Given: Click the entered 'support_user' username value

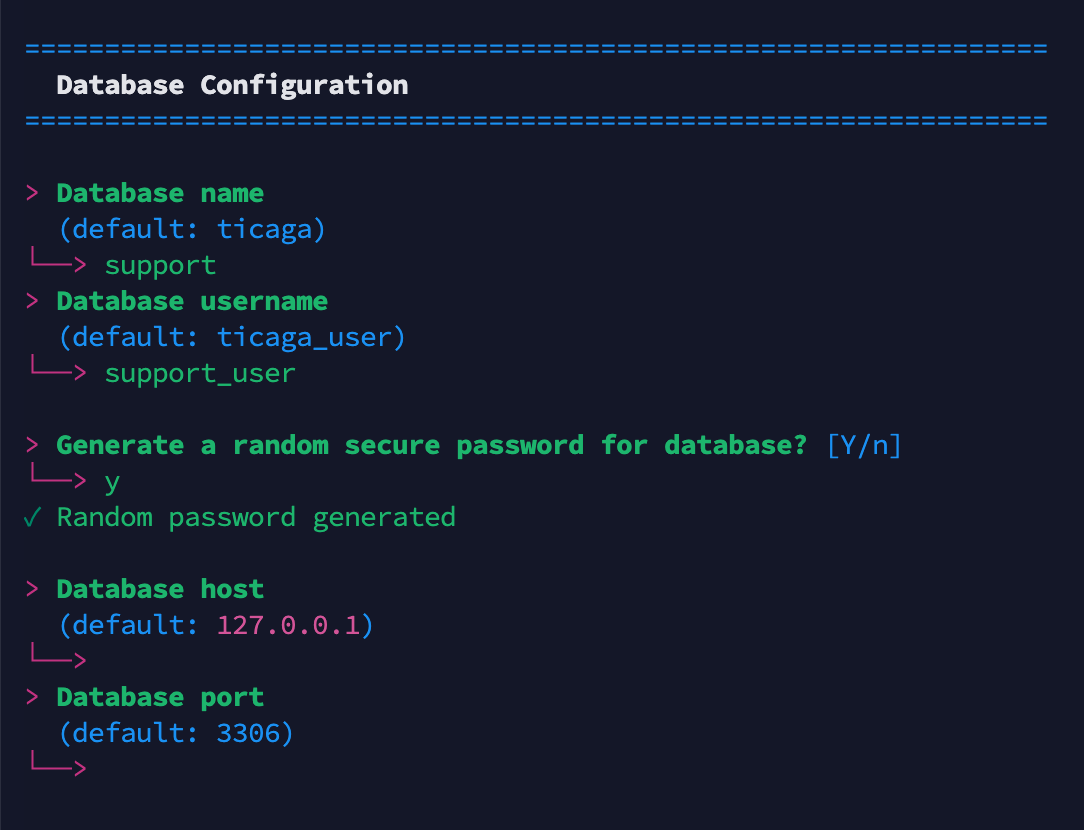Looking at the screenshot, I should [x=200, y=374].
